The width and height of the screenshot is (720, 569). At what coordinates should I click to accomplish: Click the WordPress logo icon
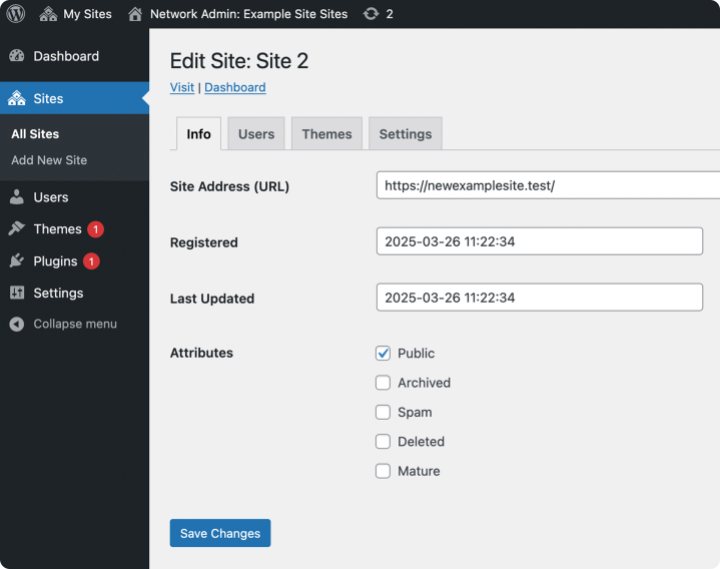tap(16, 14)
